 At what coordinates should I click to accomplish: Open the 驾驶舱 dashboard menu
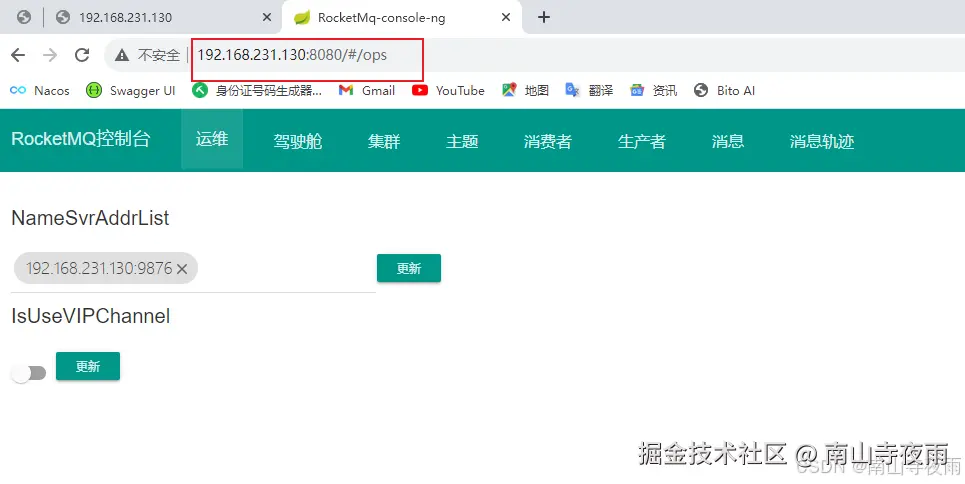298,141
